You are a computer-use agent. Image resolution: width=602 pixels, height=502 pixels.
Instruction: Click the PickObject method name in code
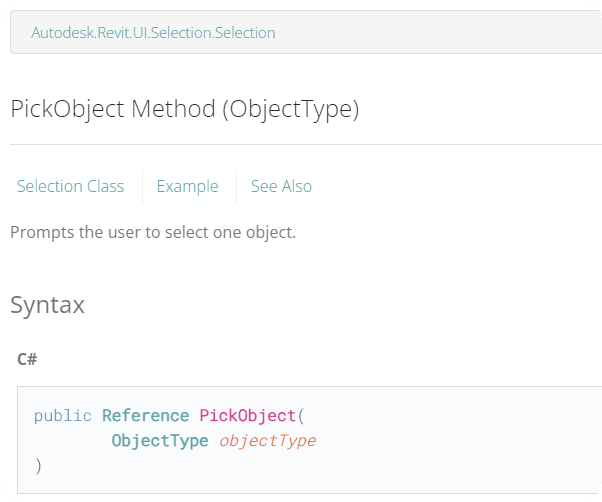coord(247,416)
